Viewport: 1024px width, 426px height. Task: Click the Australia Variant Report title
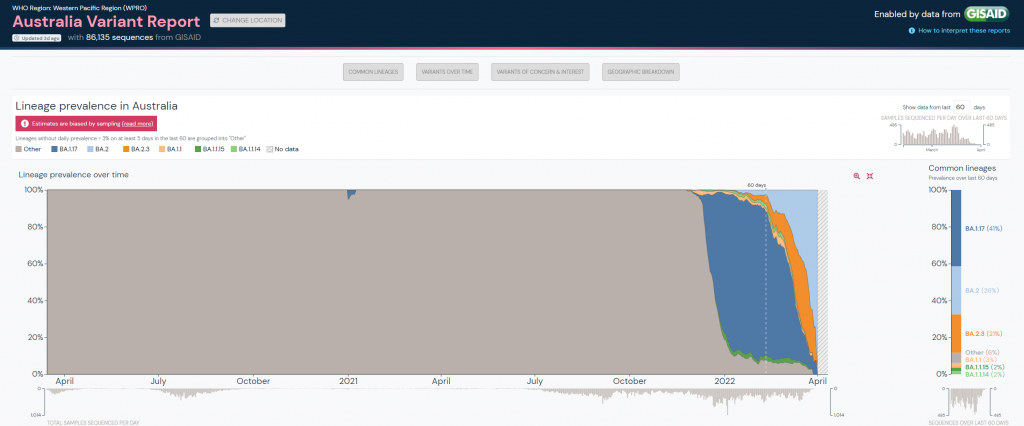click(106, 21)
